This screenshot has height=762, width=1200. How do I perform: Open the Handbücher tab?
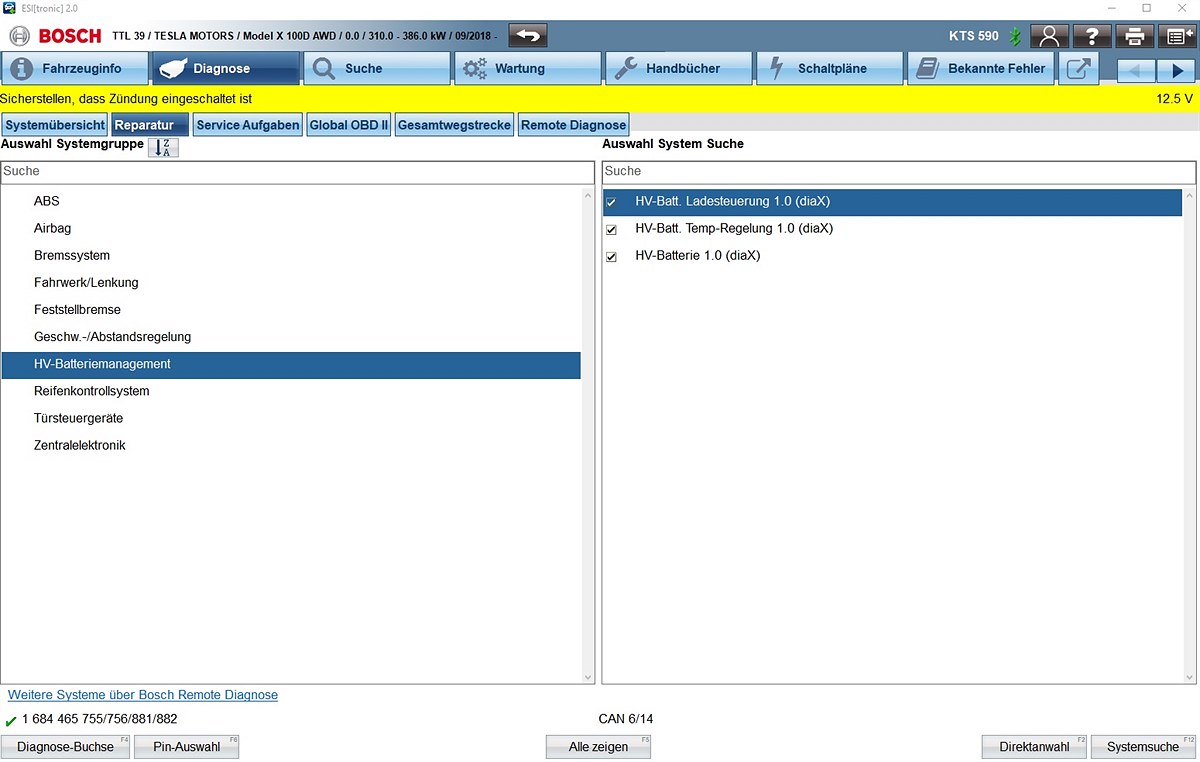pyautogui.click(x=679, y=69)
